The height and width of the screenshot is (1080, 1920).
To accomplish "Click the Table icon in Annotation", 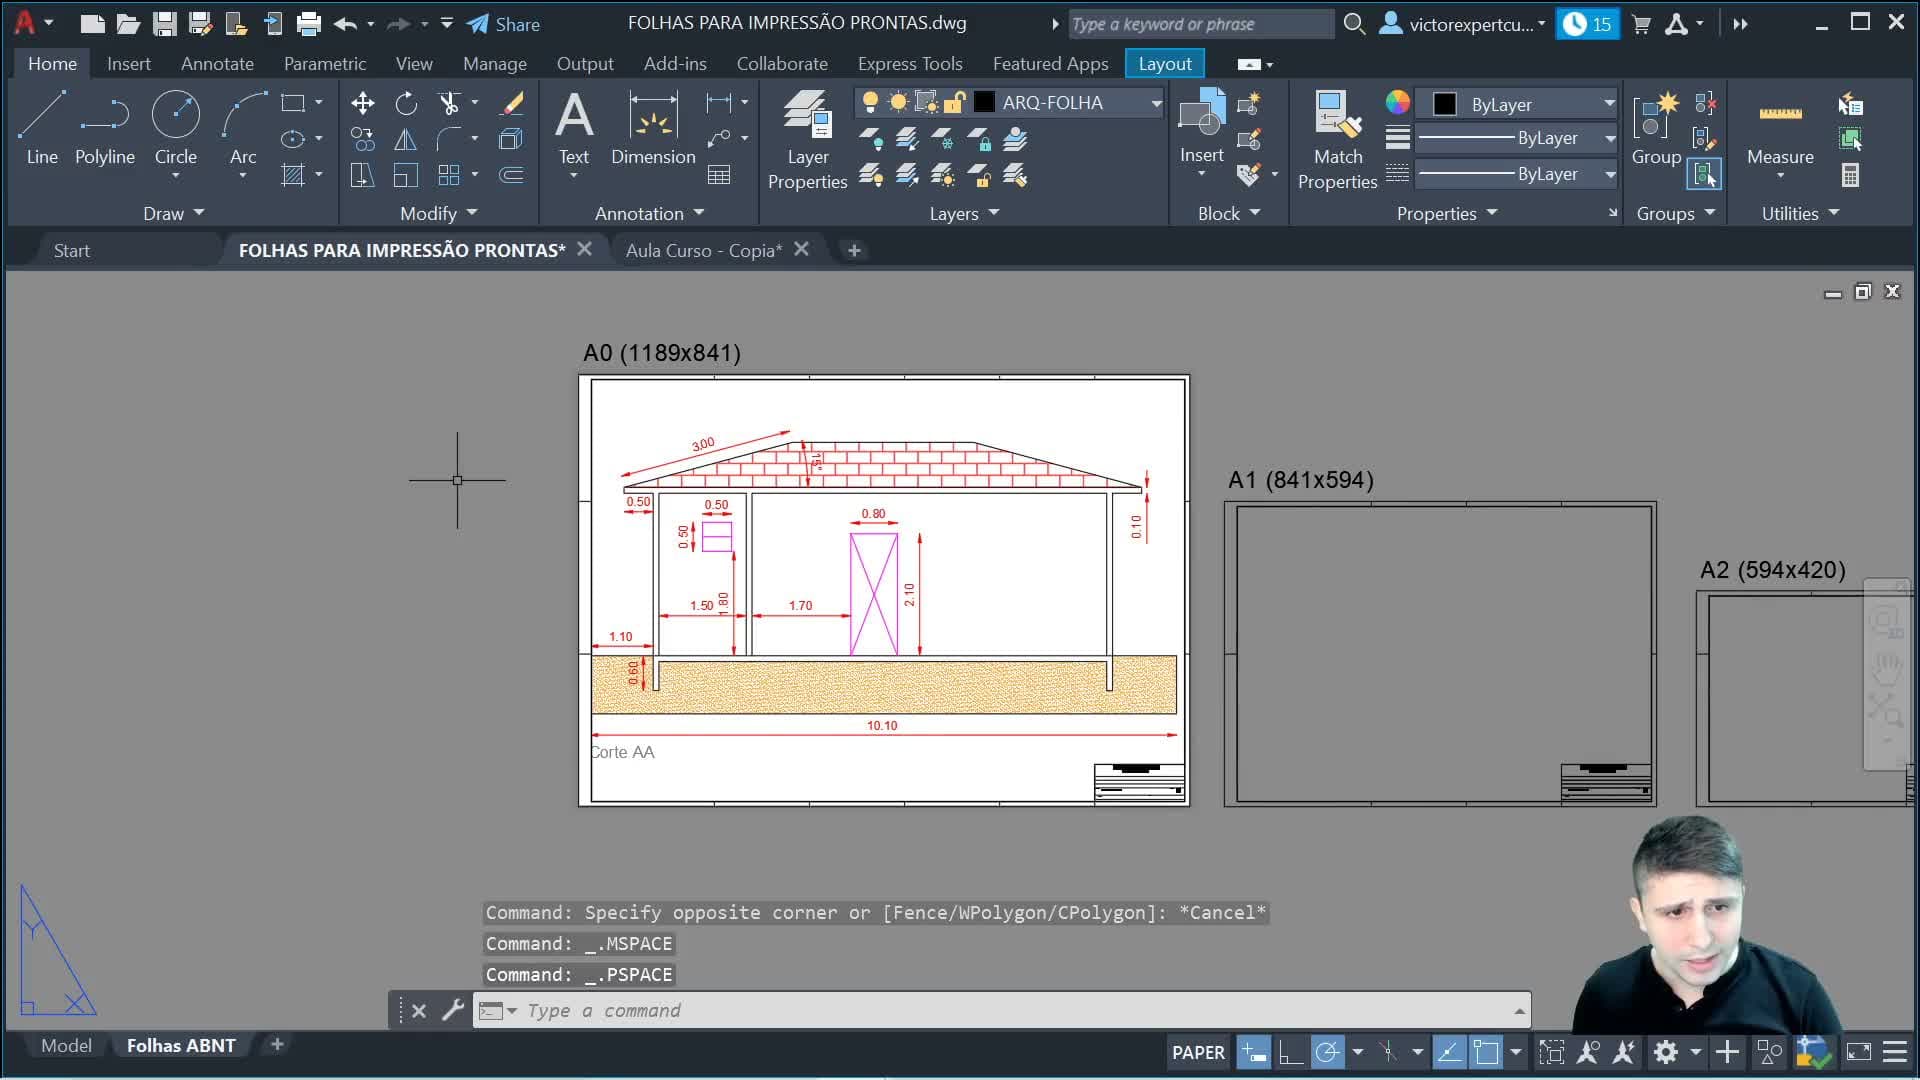I will click(718, 175).
